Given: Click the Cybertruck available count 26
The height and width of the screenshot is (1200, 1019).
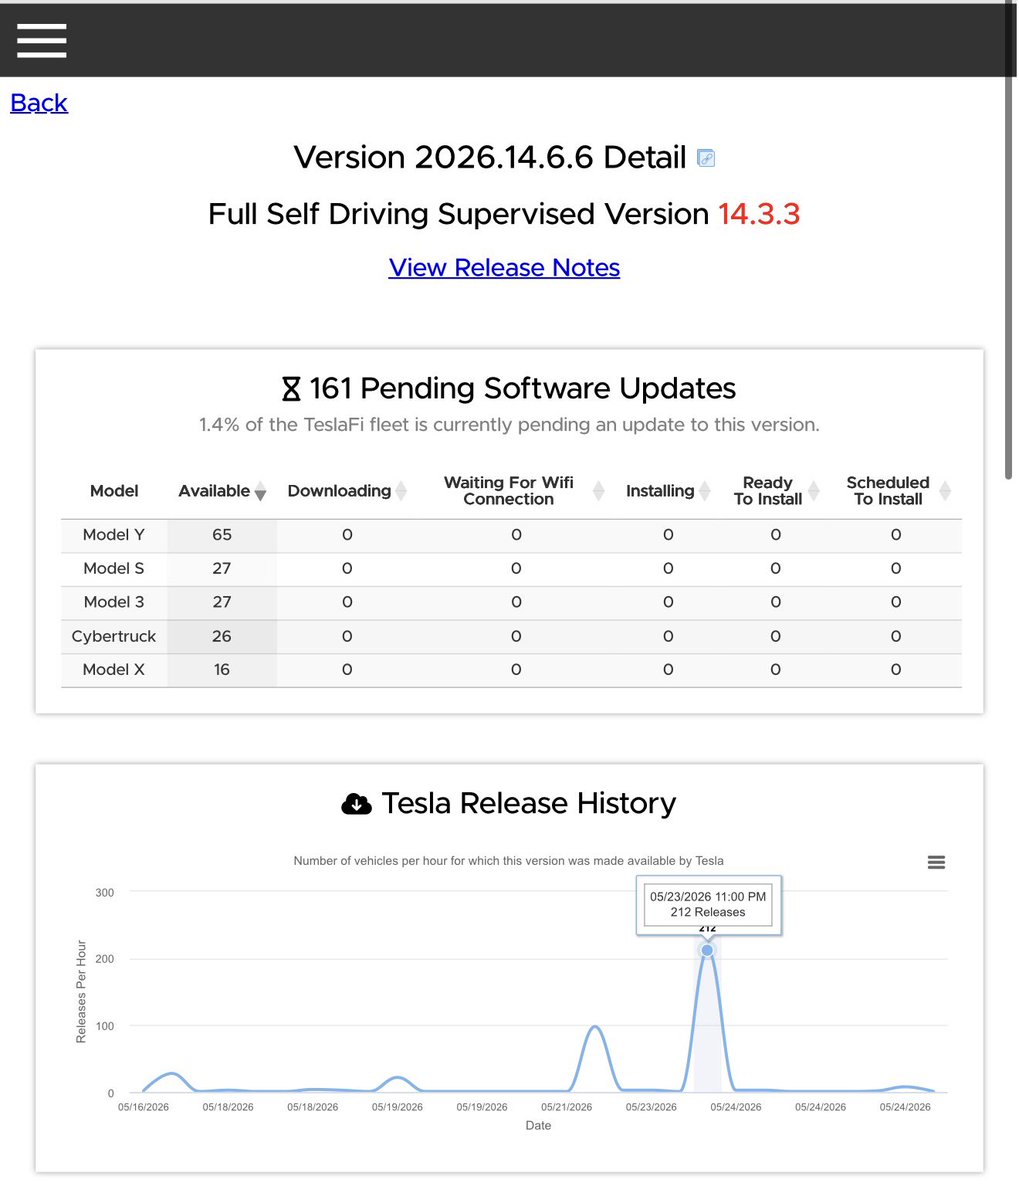Looking at the screenshot, I should (x=222, y=636).
